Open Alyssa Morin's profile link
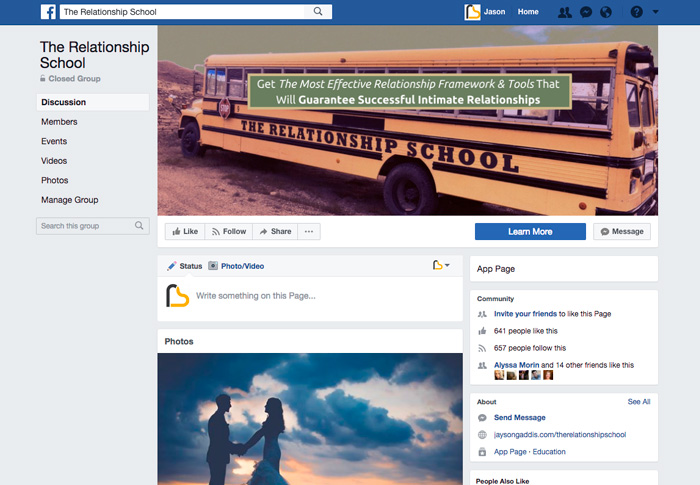This screenshot has width=700, height=485. [516, 365]
